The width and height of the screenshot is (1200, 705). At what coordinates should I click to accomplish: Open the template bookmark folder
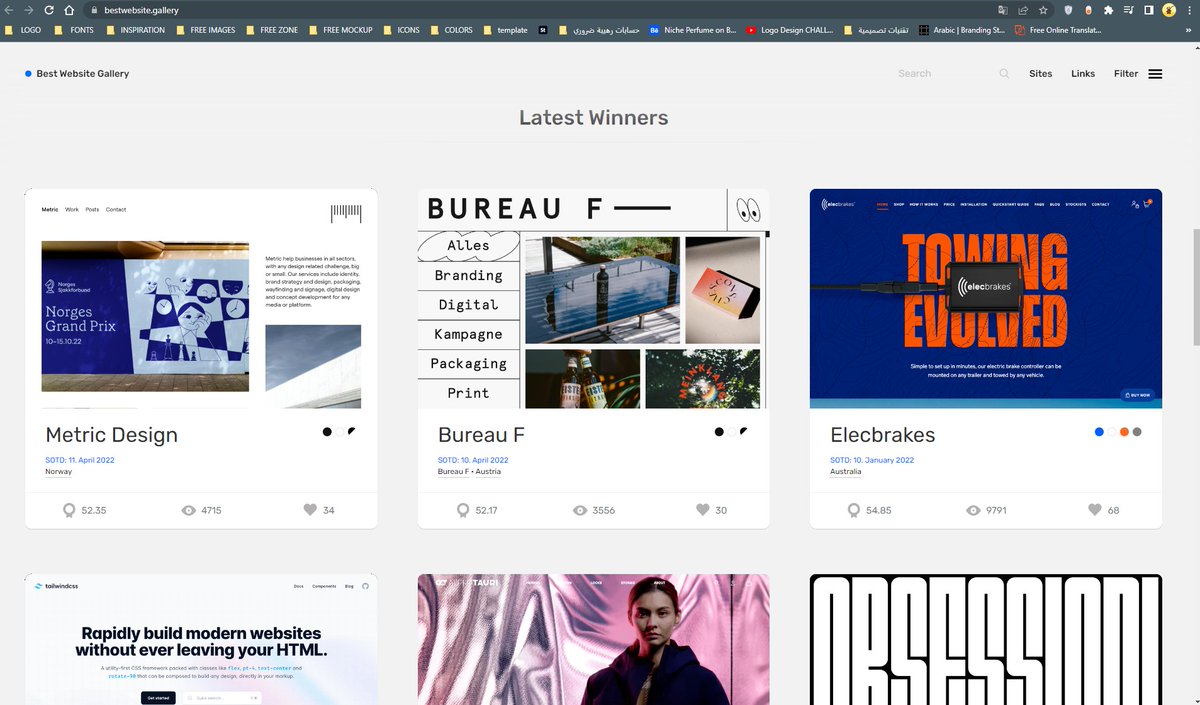(505, 30)
